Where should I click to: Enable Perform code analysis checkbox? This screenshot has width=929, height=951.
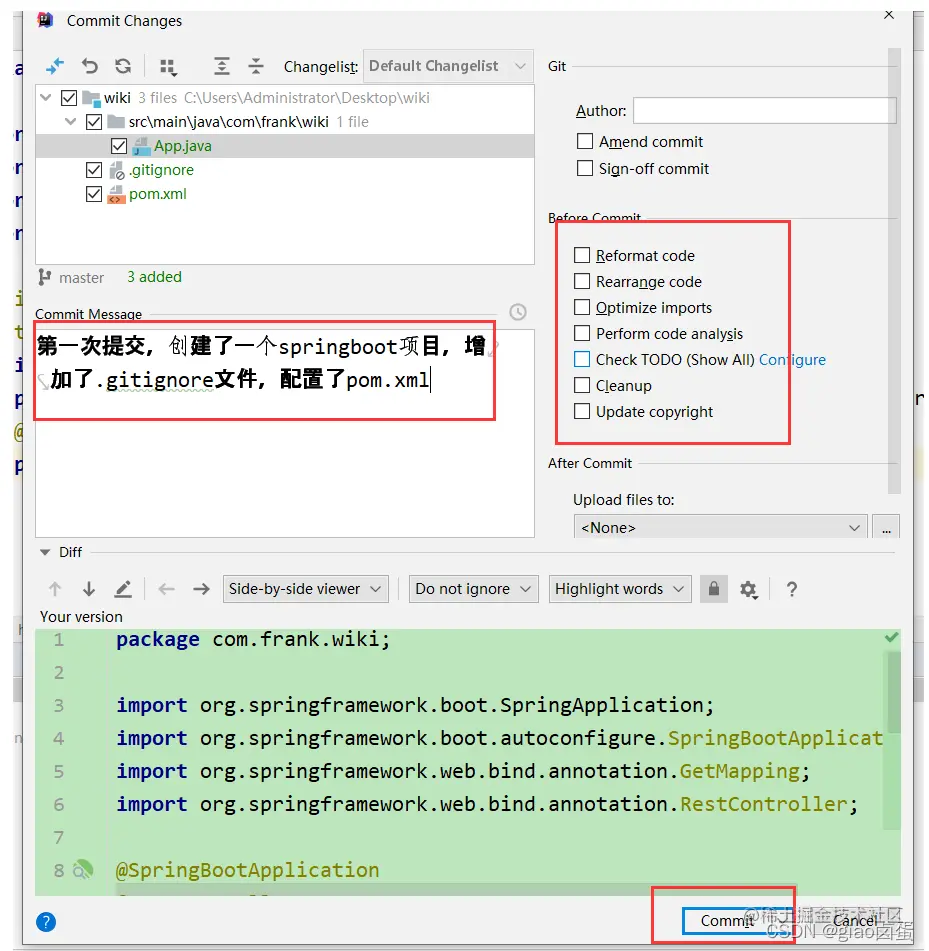click(x=582, y=333)
